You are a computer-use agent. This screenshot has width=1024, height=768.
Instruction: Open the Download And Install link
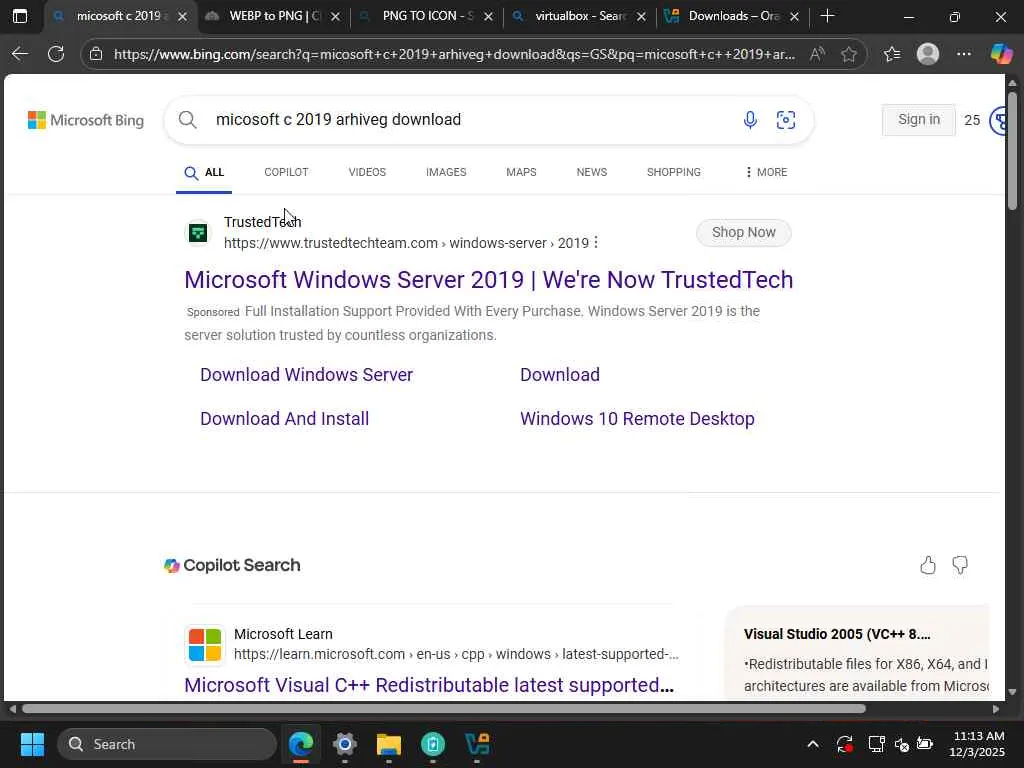pos(285,419)
